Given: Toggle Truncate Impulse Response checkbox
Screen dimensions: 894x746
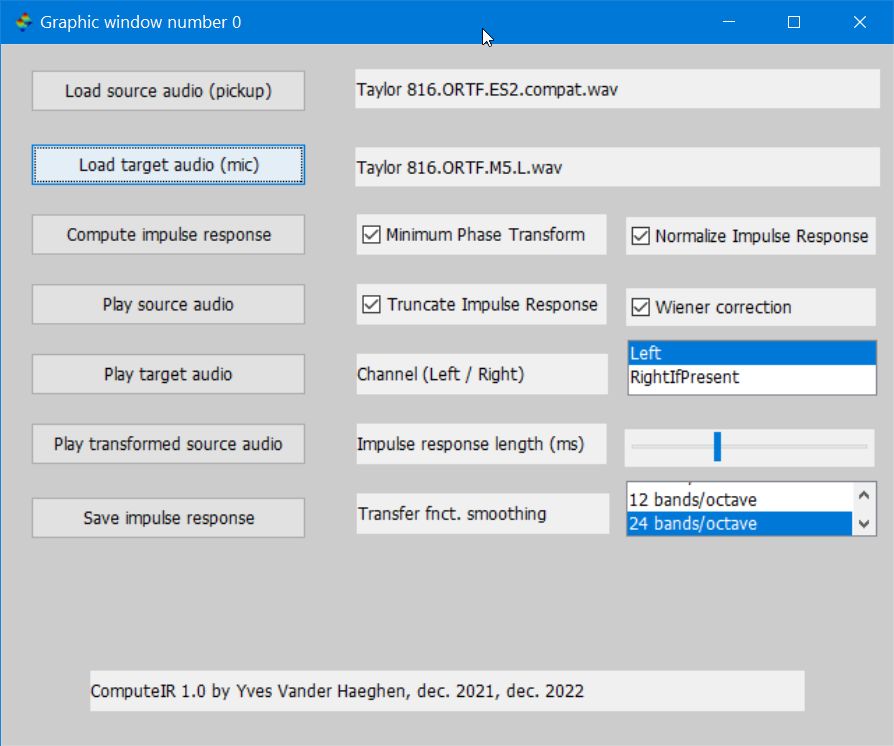Looking at the screenshot, I should (371, 304).
